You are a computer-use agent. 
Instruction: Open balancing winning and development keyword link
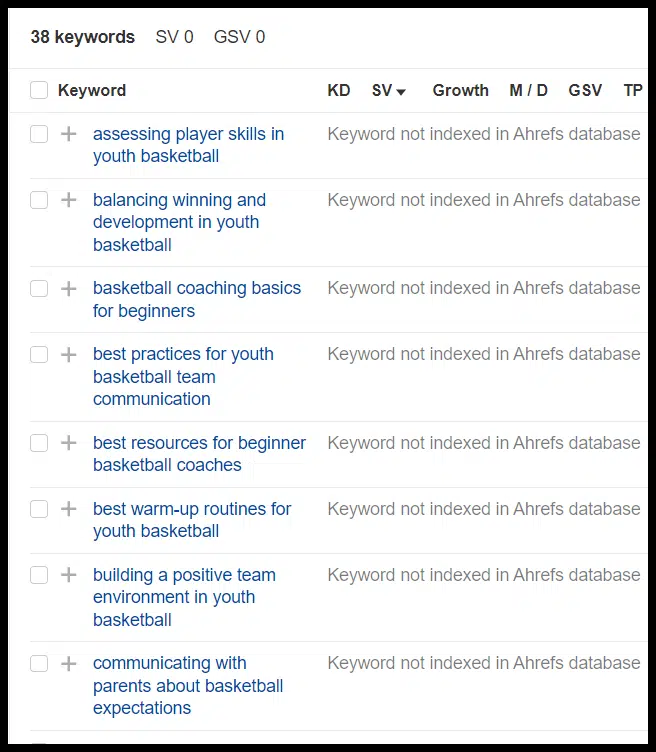(179, 222)
